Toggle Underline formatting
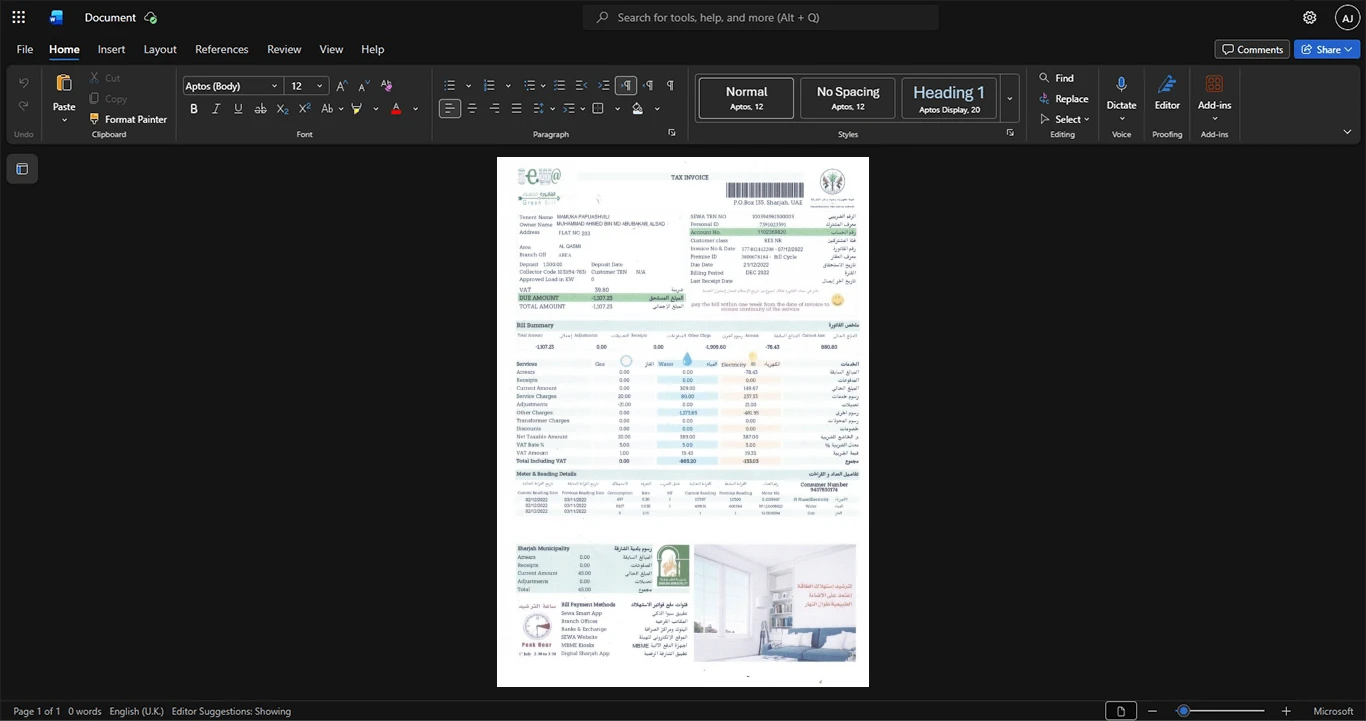 coord(238,108)
